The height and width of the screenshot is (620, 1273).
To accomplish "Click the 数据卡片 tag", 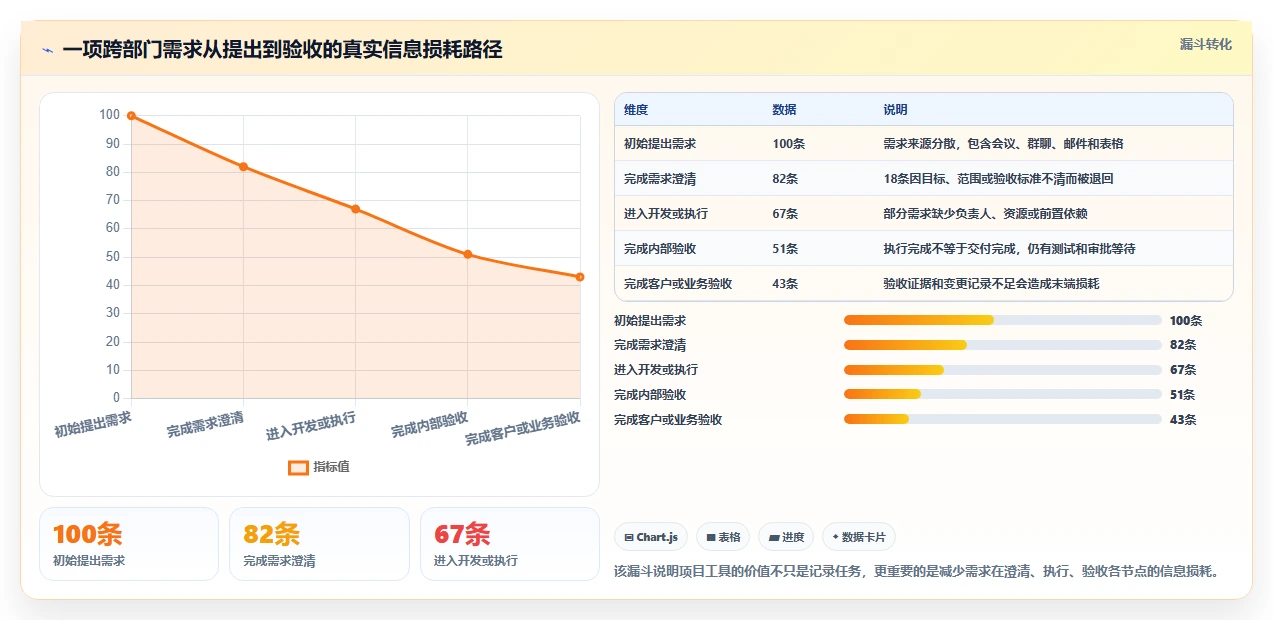I will 859,537.
